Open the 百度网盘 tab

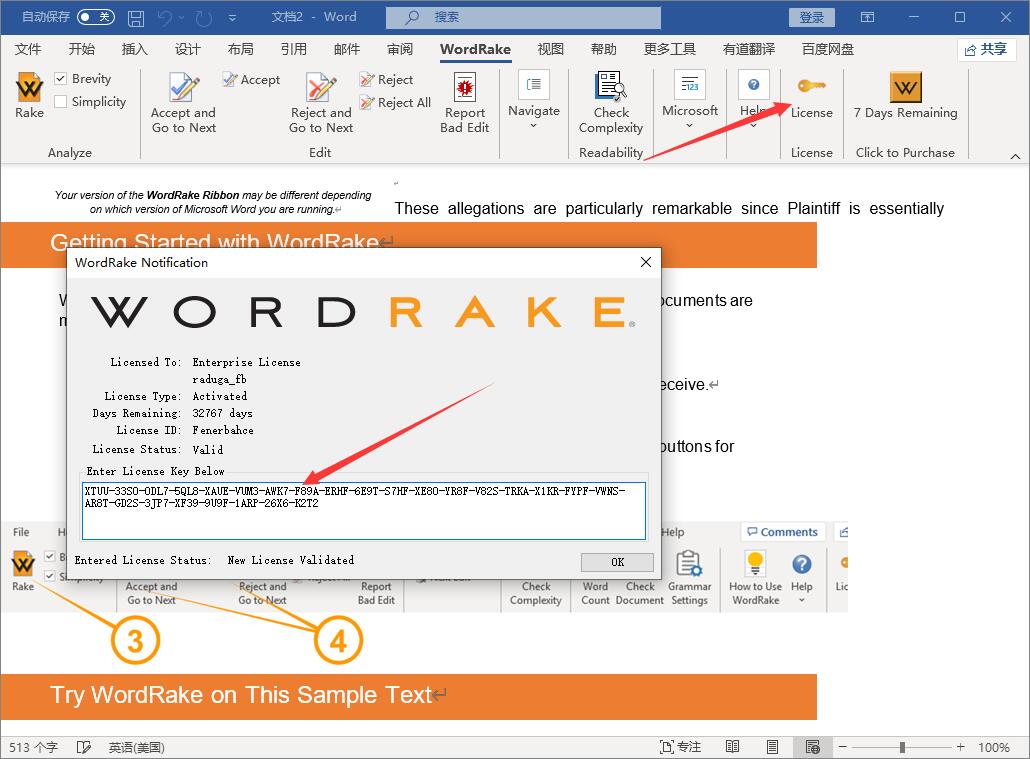coord(828,49)
